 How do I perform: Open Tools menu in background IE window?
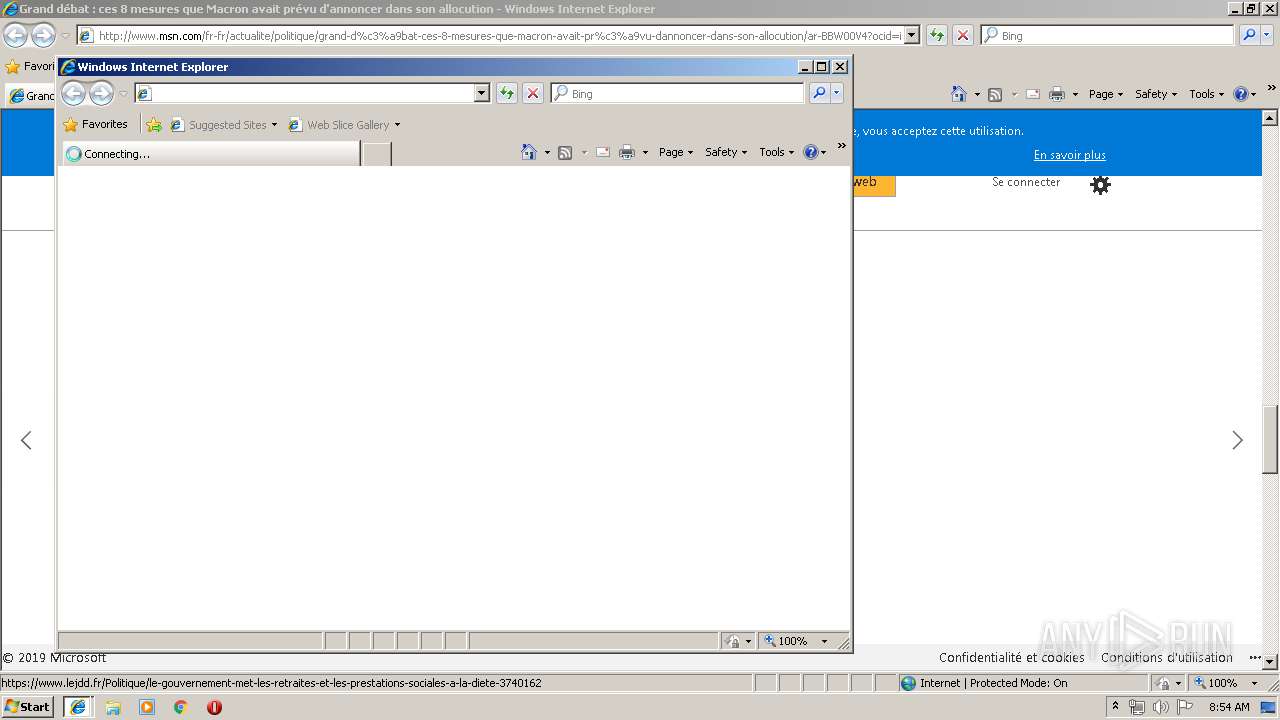1207,94
